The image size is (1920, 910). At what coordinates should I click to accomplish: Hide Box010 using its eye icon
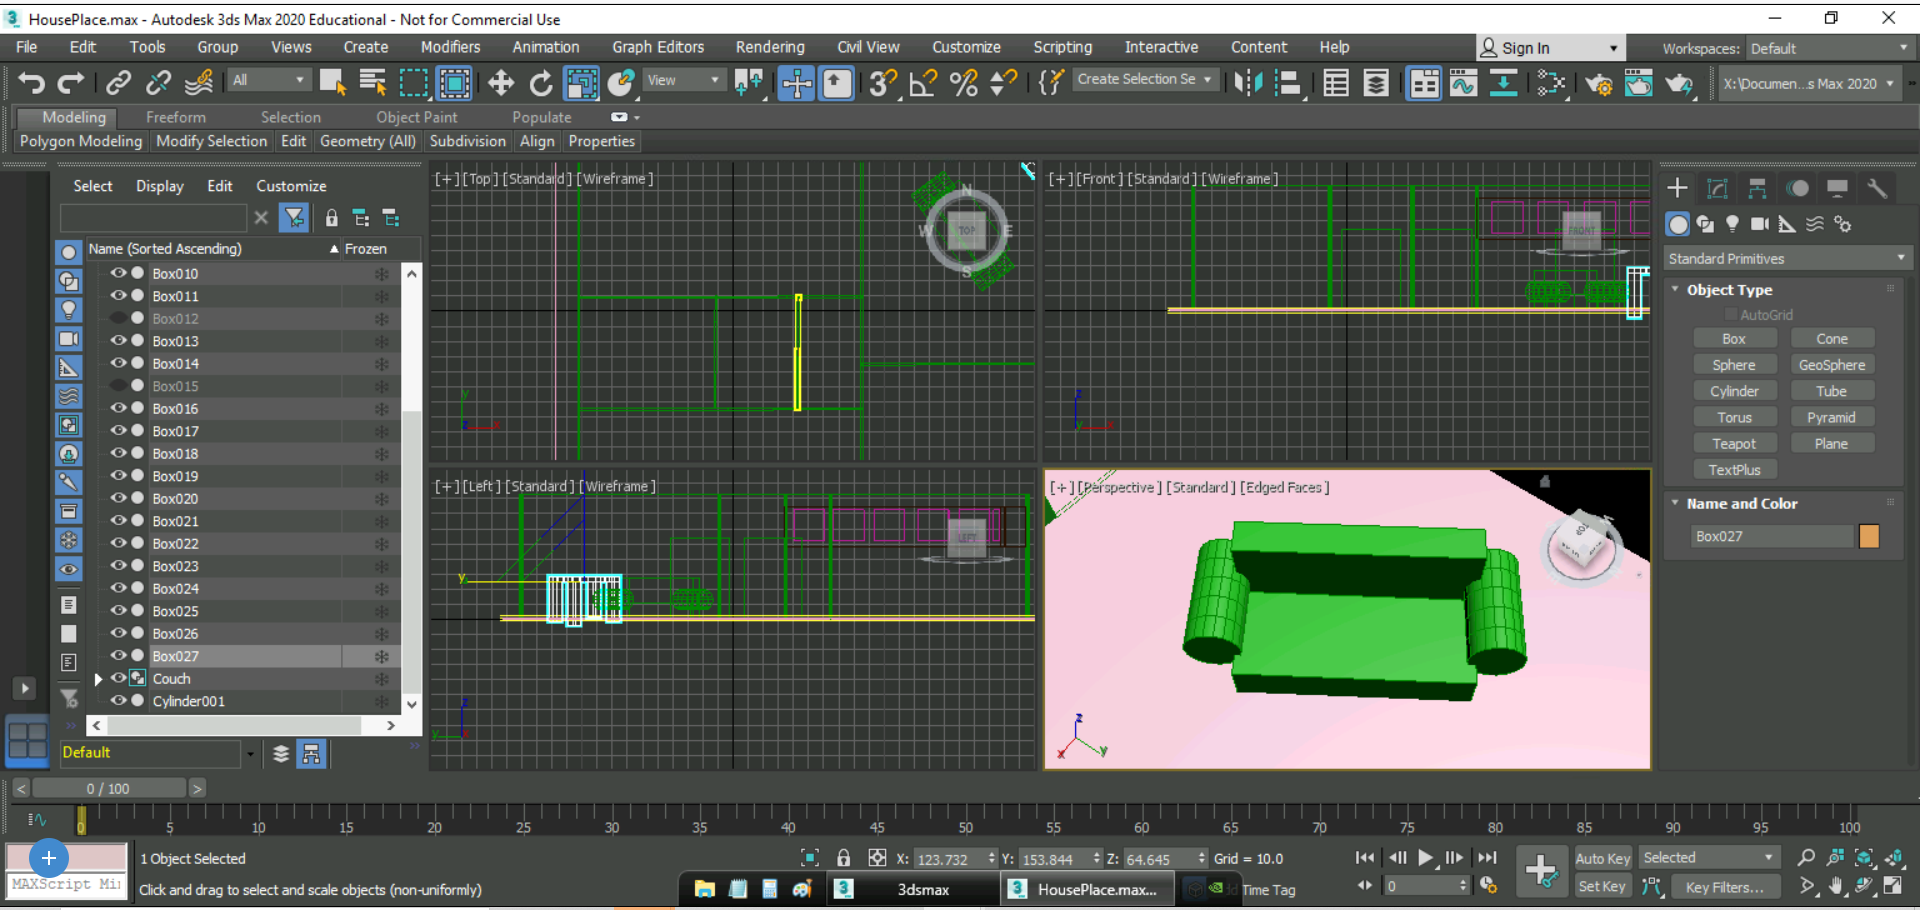(118, 273)
